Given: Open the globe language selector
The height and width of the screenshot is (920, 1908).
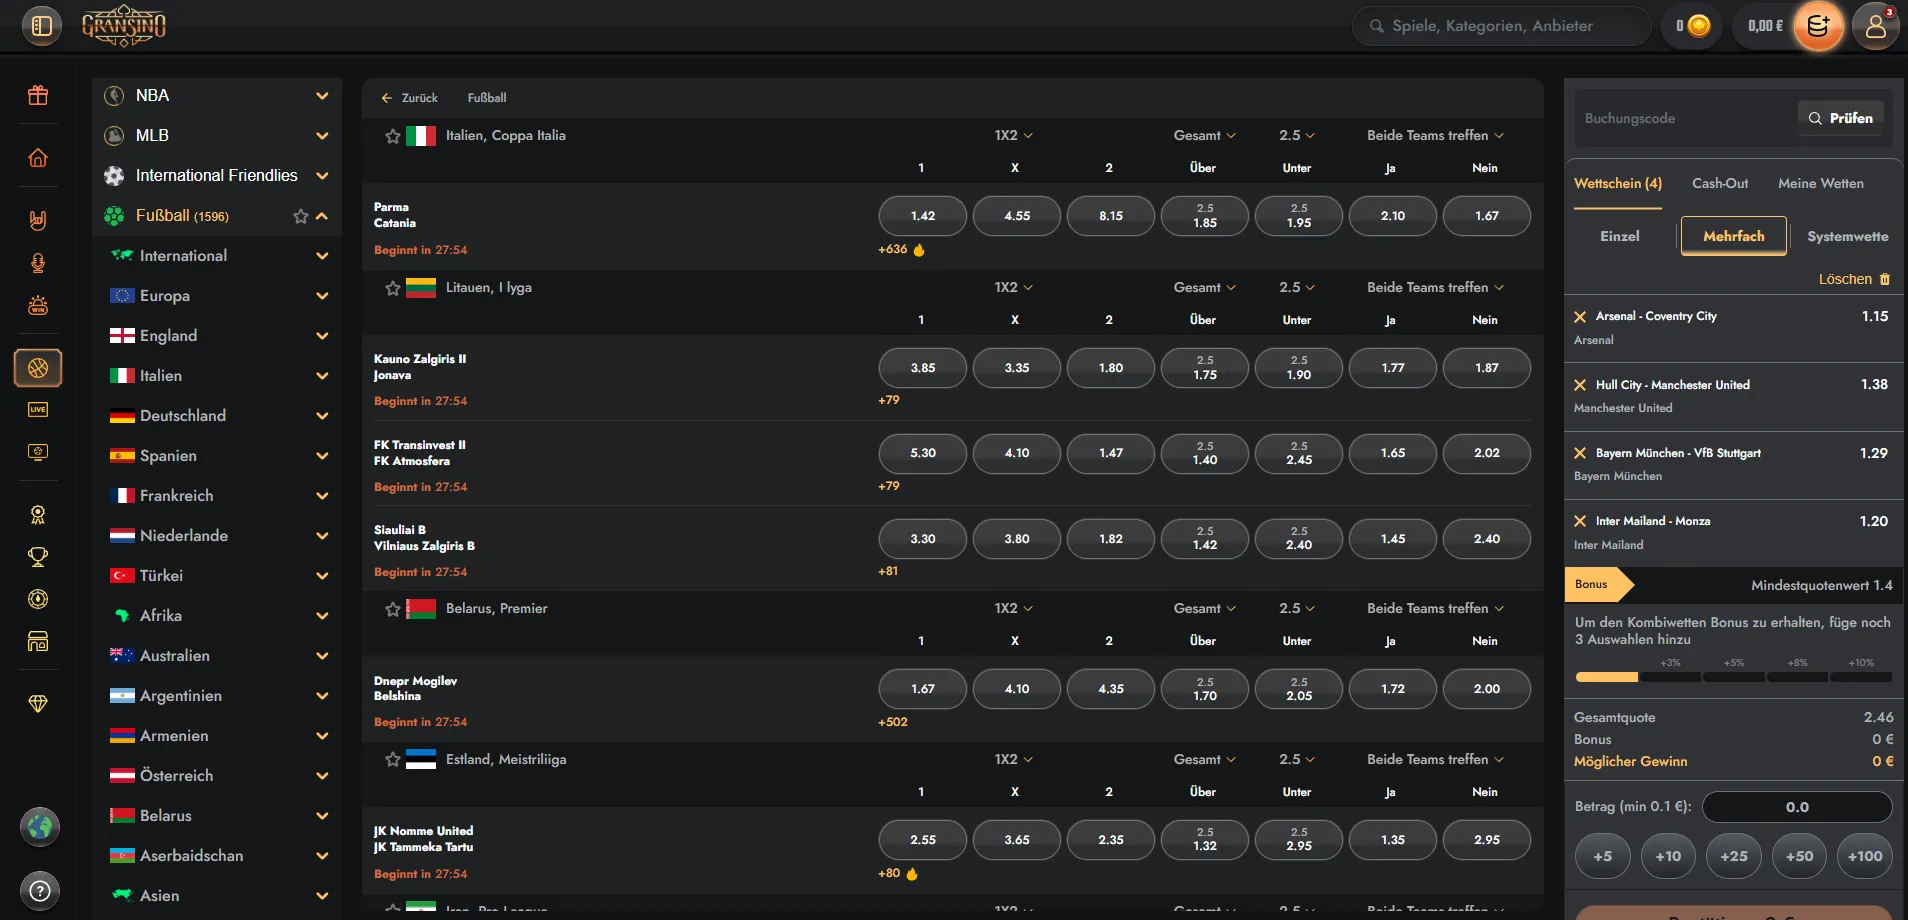Looking at the screenshot, I should tap(40, 827).
